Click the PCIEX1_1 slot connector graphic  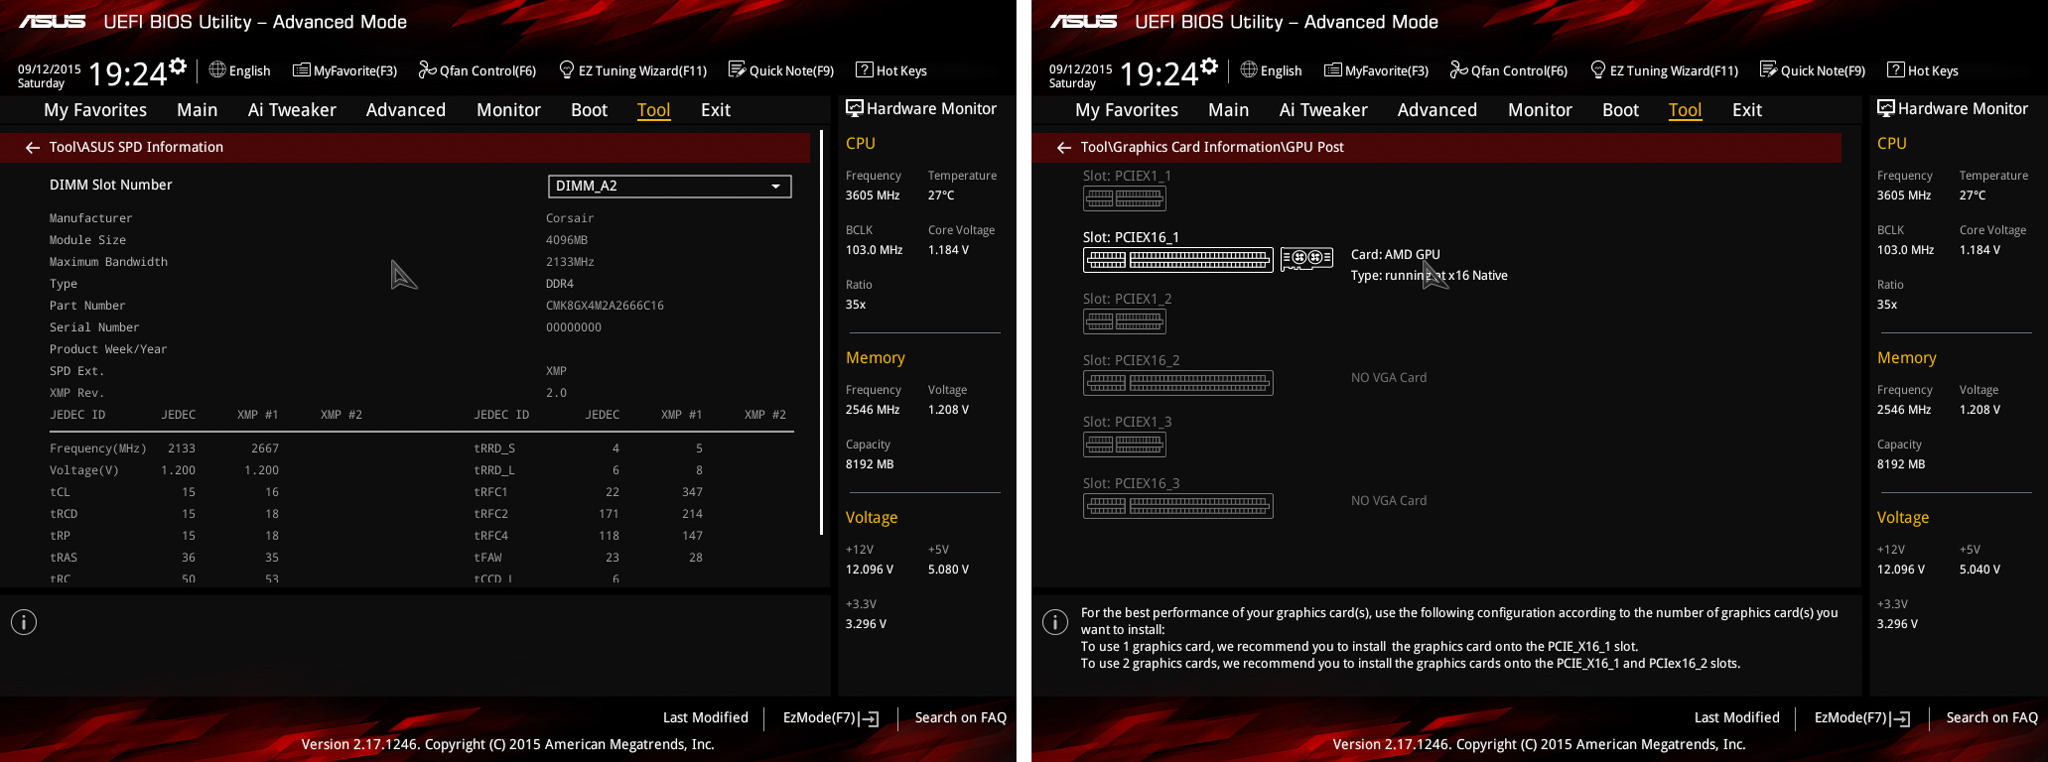pyautogui.click(x=1124, y=198)
